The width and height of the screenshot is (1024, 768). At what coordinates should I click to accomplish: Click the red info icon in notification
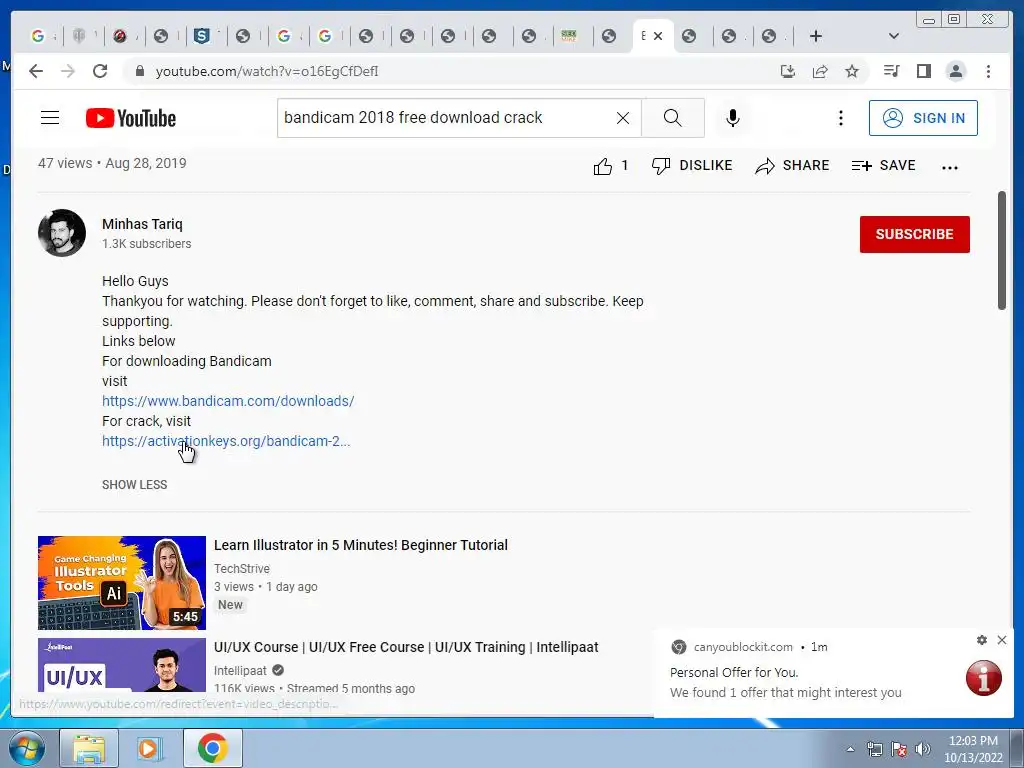984,678
